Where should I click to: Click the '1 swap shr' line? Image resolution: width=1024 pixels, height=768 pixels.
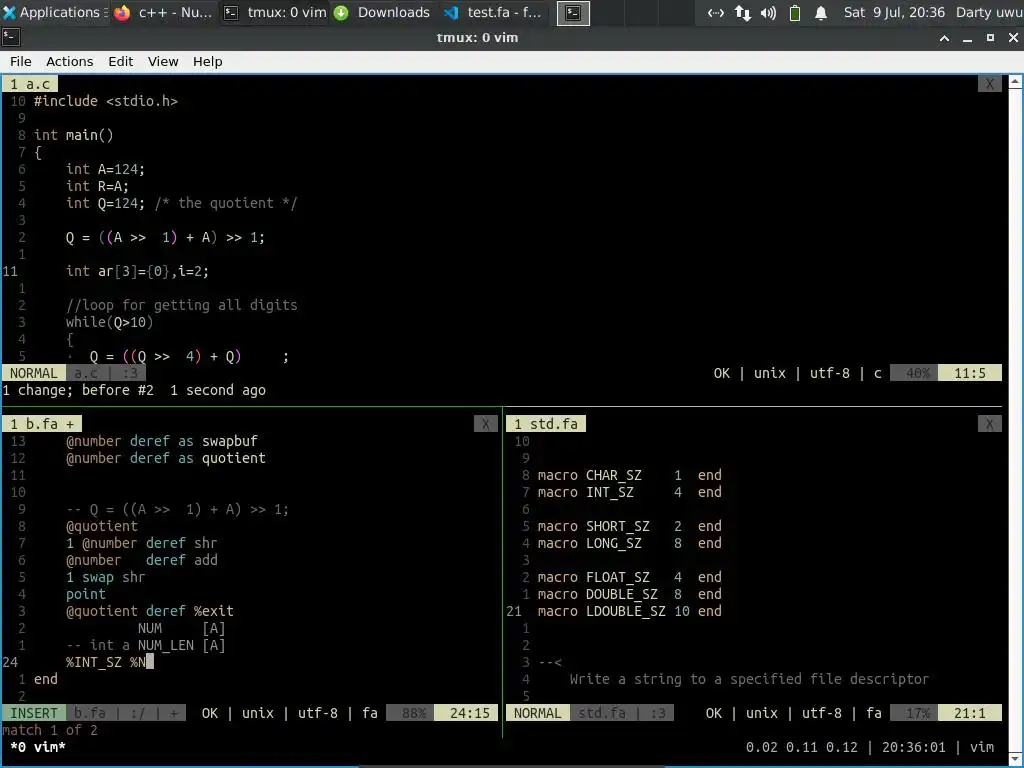pos(105,577)
